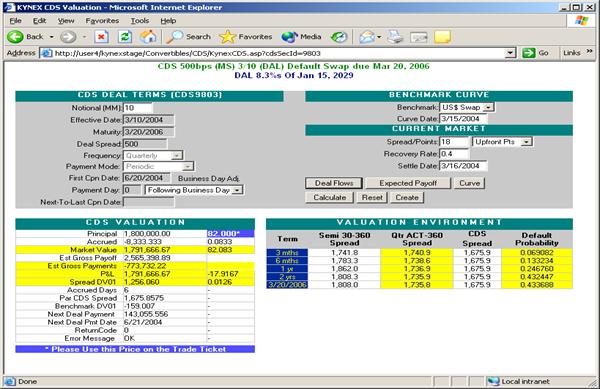Click the Print icon
Screen dimensions: 600x389
pyautogui.click(x=395, y=37)
